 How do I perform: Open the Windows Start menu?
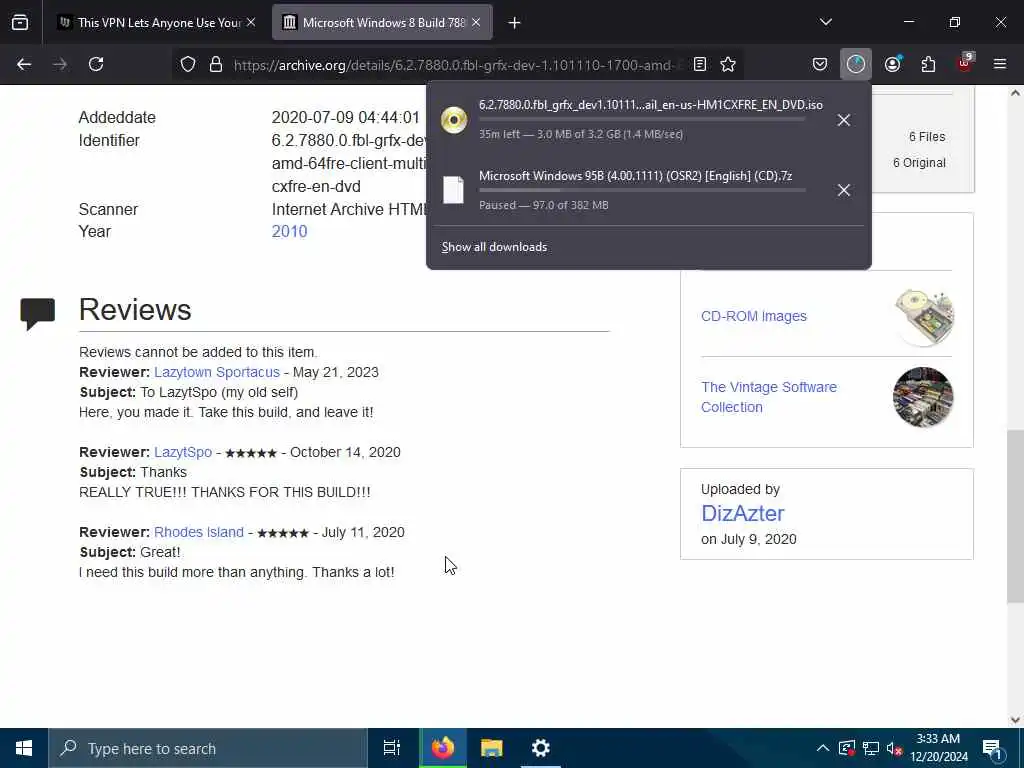[24, 748]
